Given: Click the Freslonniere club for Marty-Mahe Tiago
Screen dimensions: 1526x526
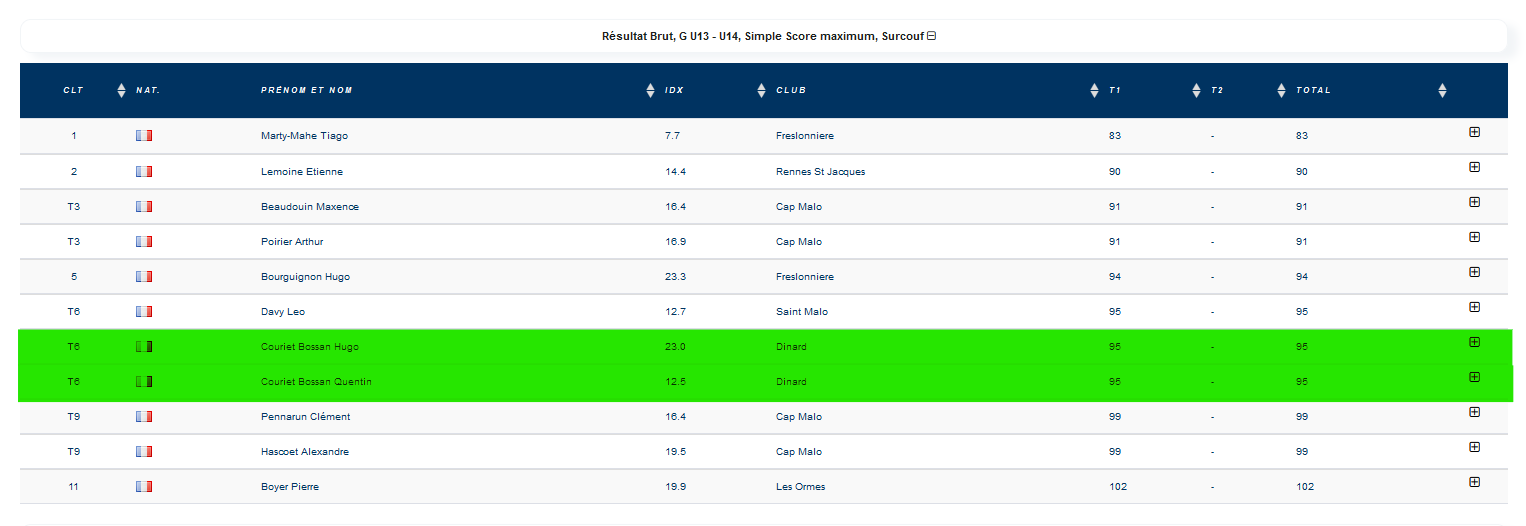Looking at the screenshot, I should click(805, 136).
